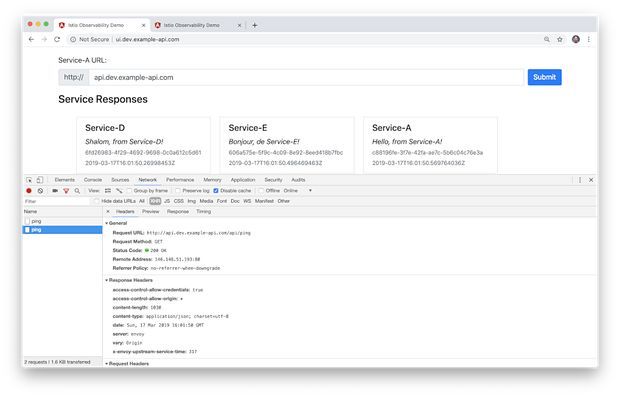This screenshot has width=620, height=397.
Task: Check the Offline checkbox
Action: (261, 191)
